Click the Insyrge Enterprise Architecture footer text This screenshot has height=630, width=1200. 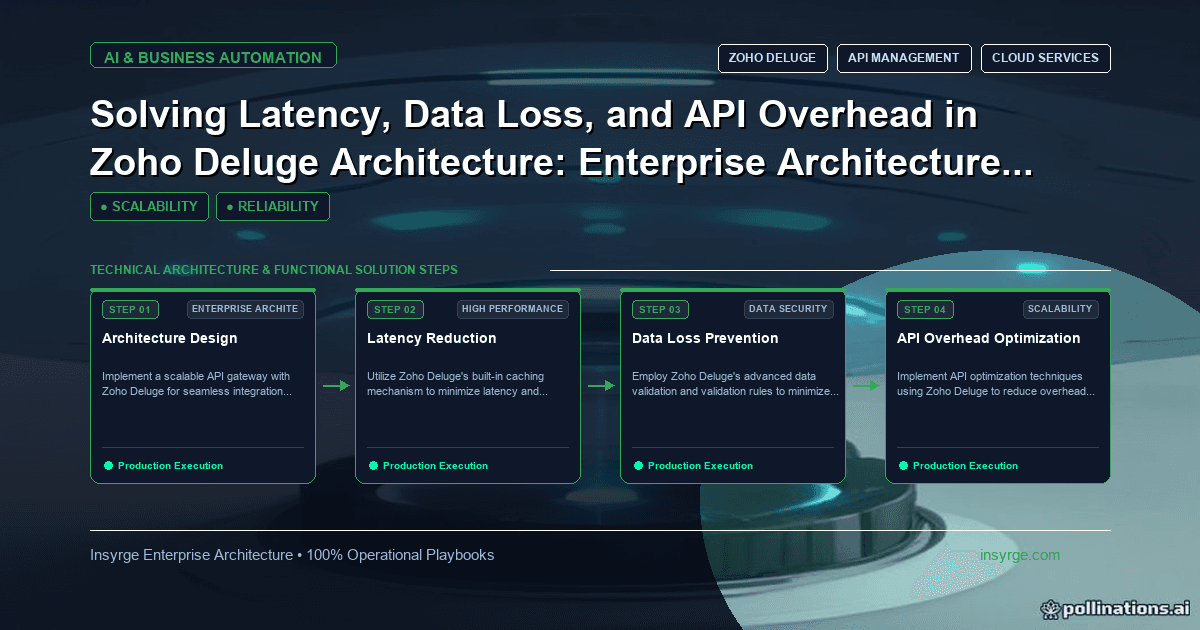point(292,555)
